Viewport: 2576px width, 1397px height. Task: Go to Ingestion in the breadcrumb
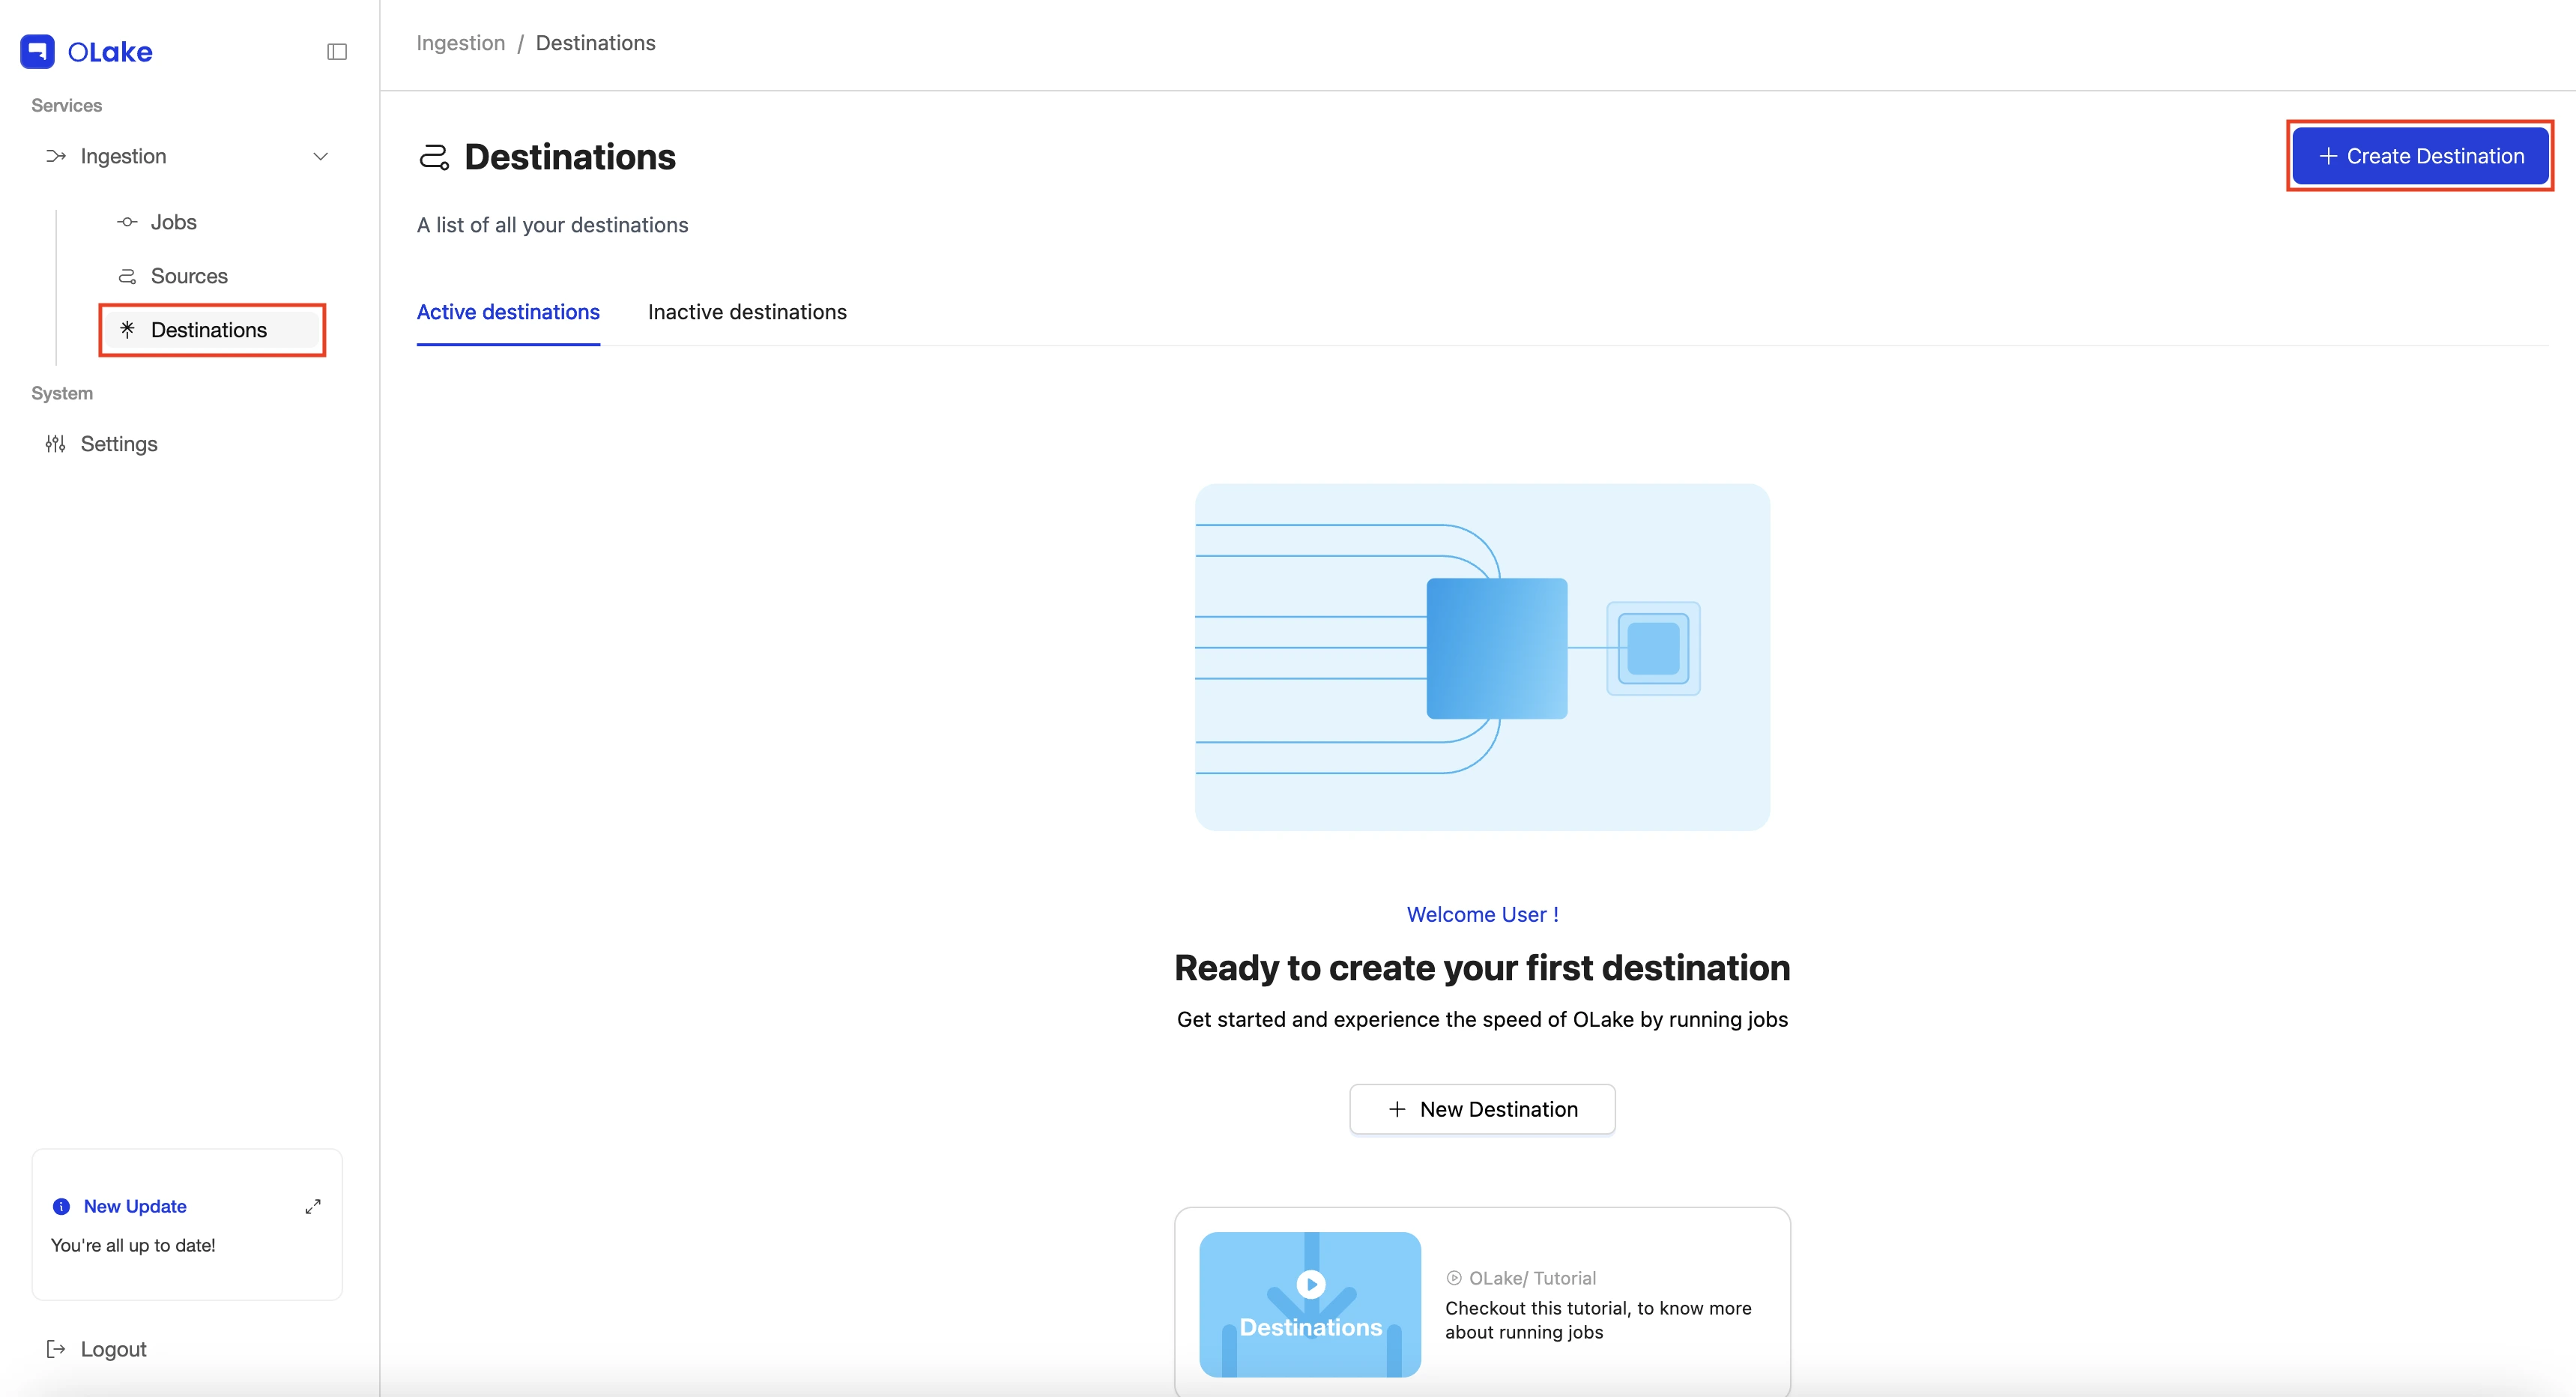point(461,43)
